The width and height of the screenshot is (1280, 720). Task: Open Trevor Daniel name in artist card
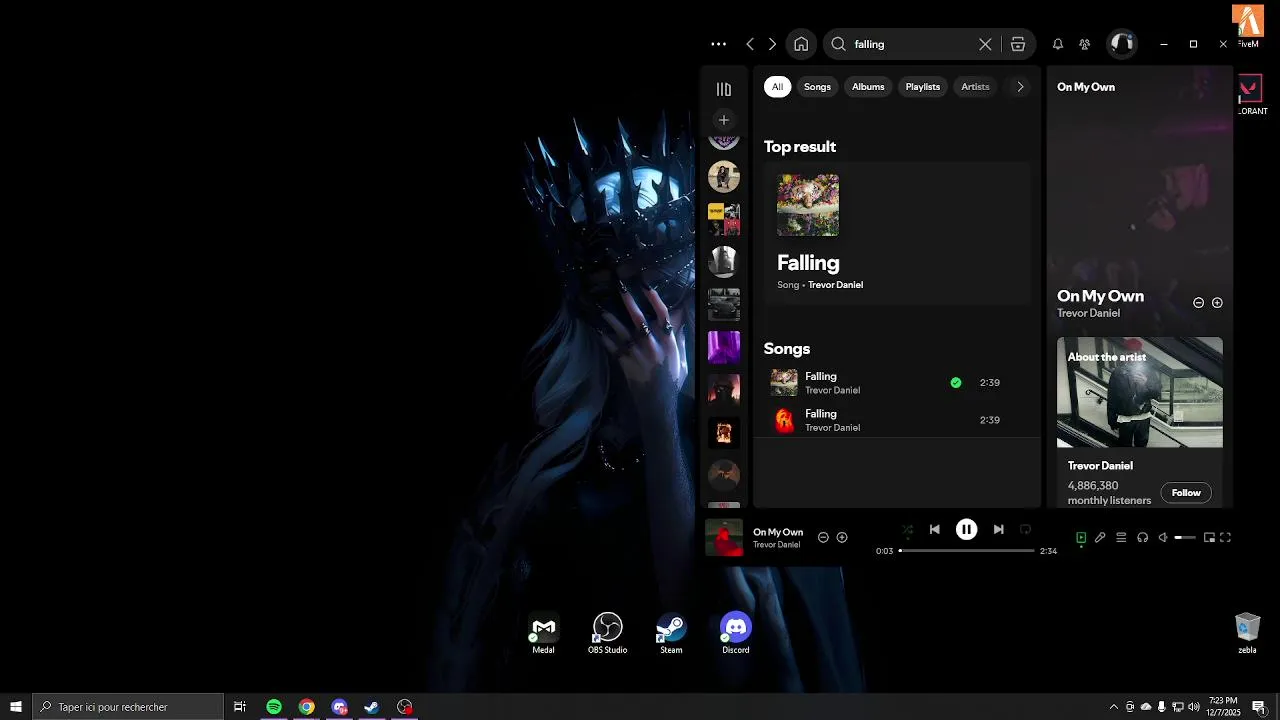tap(1100, 466)
